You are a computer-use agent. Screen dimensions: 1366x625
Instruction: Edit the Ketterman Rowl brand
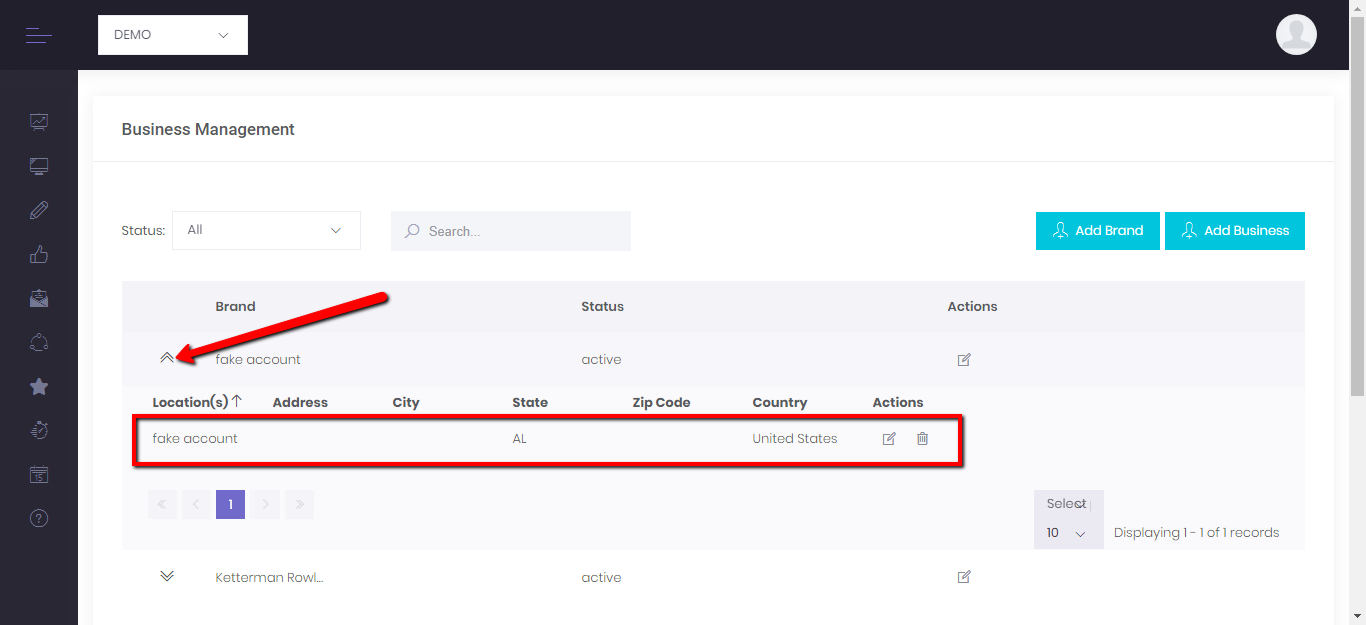pos(964,577)
